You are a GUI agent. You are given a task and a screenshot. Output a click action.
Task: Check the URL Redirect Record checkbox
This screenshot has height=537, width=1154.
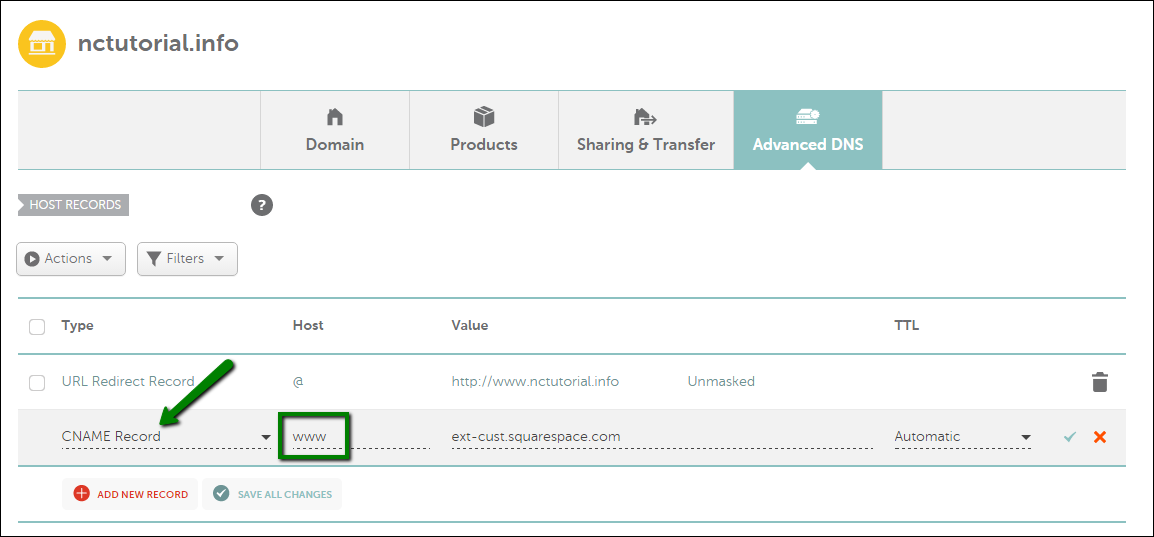coord(37,382)
